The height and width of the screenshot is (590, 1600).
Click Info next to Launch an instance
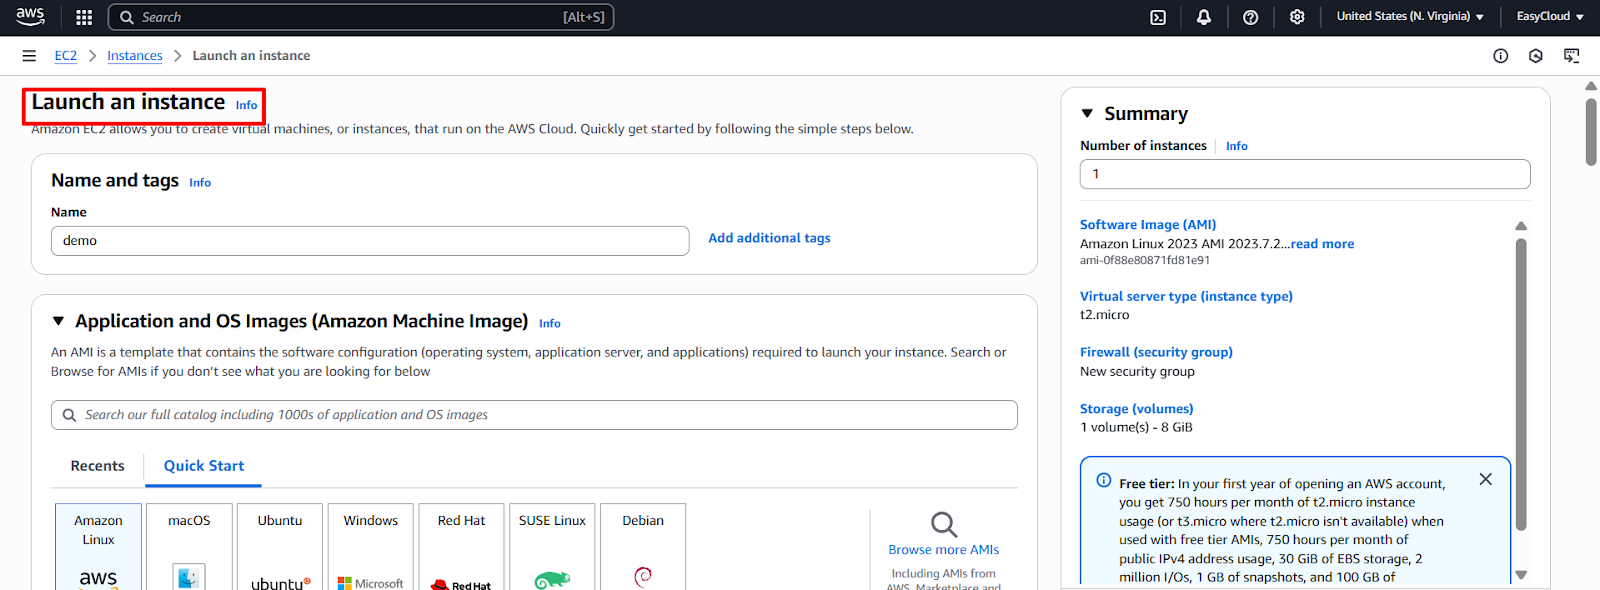246,105
